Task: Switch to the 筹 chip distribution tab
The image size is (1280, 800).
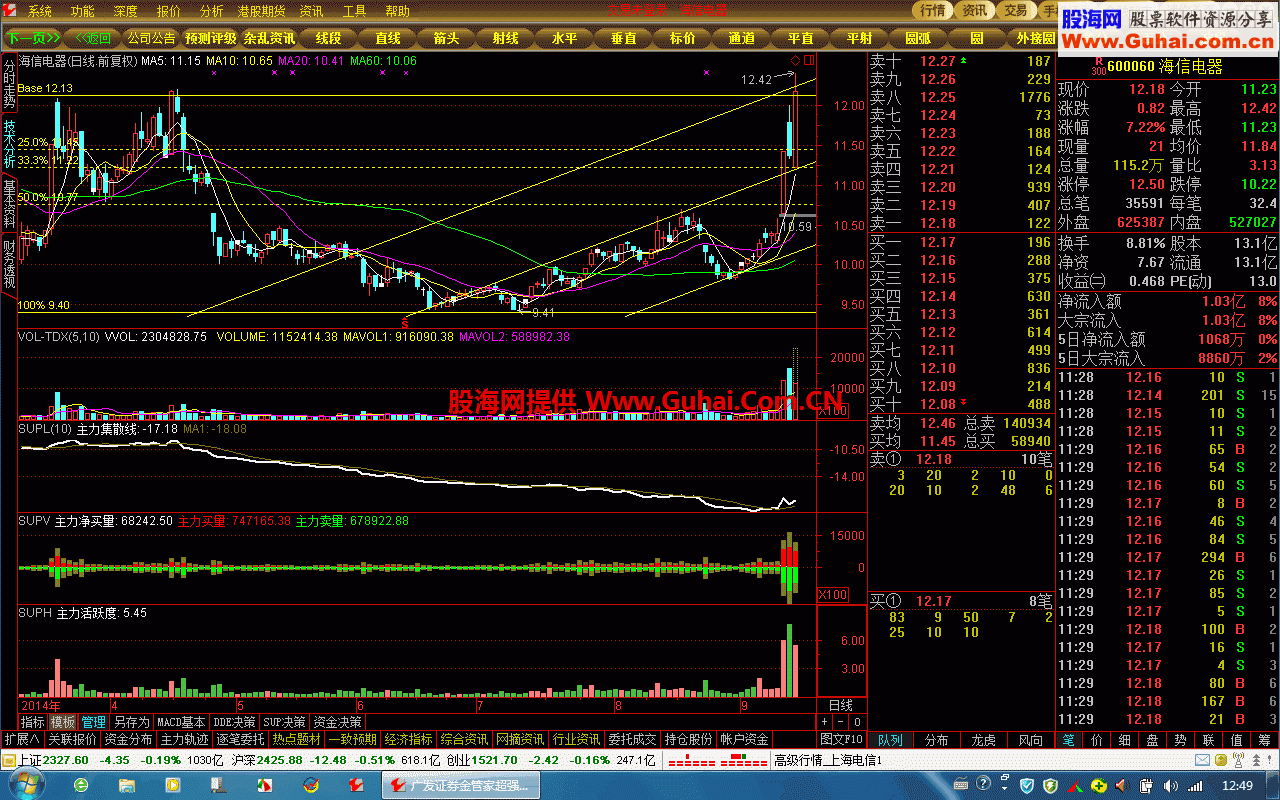Action: point(1264,740)
